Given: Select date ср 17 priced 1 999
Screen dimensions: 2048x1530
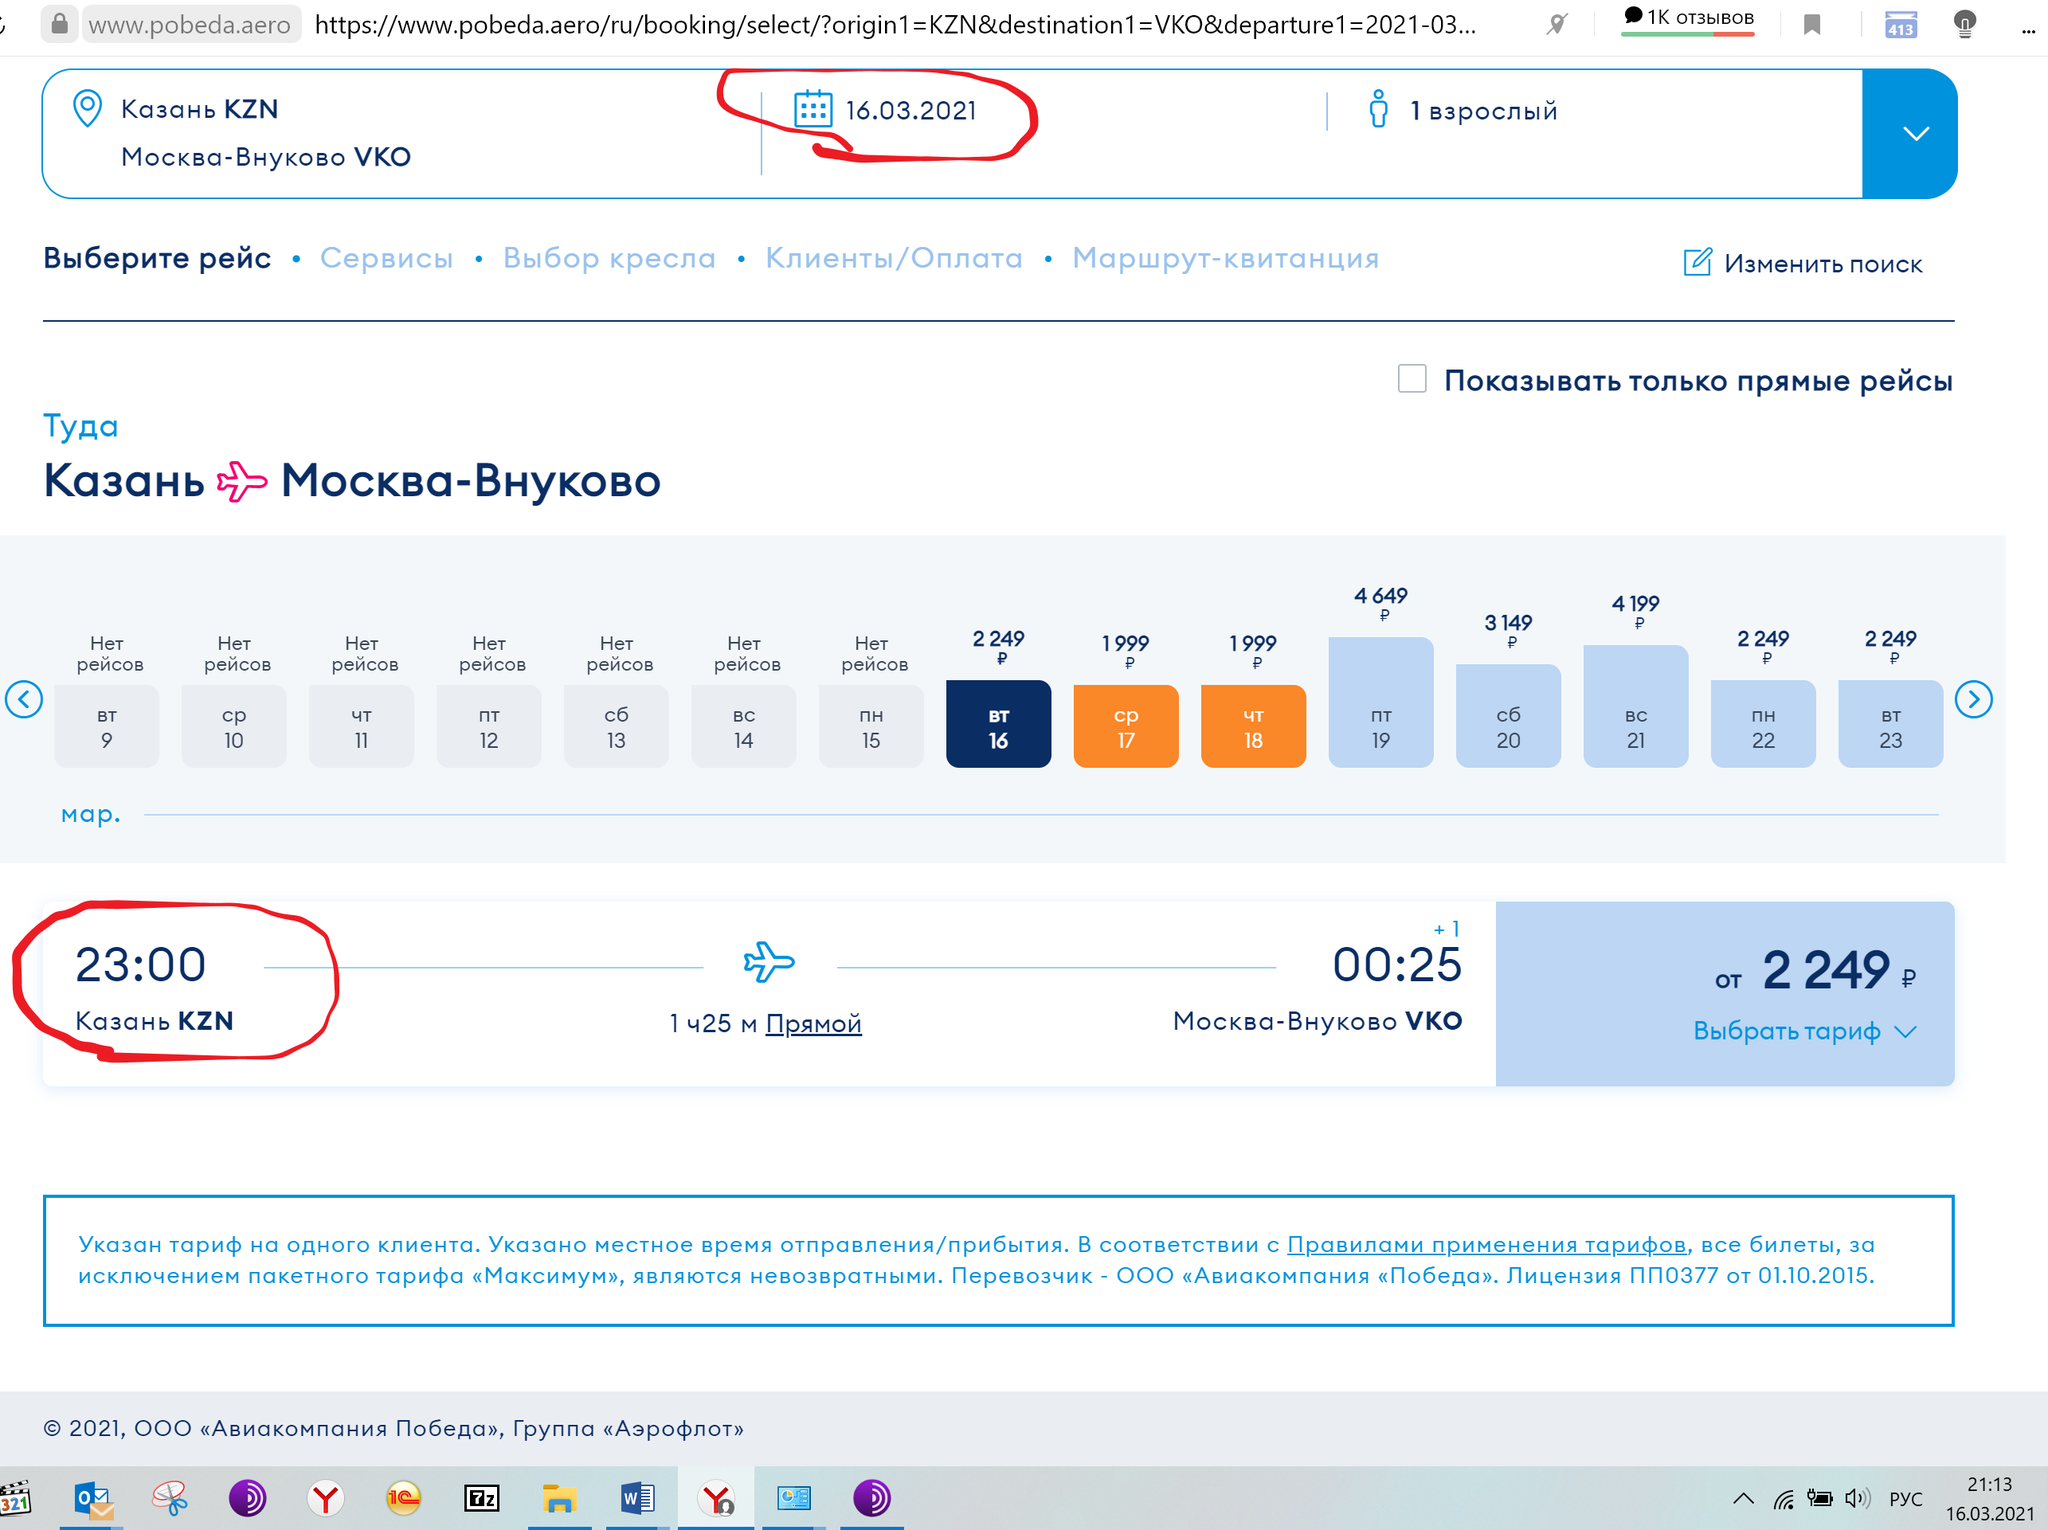Looking at the screenshot, I should (1126, 727).
